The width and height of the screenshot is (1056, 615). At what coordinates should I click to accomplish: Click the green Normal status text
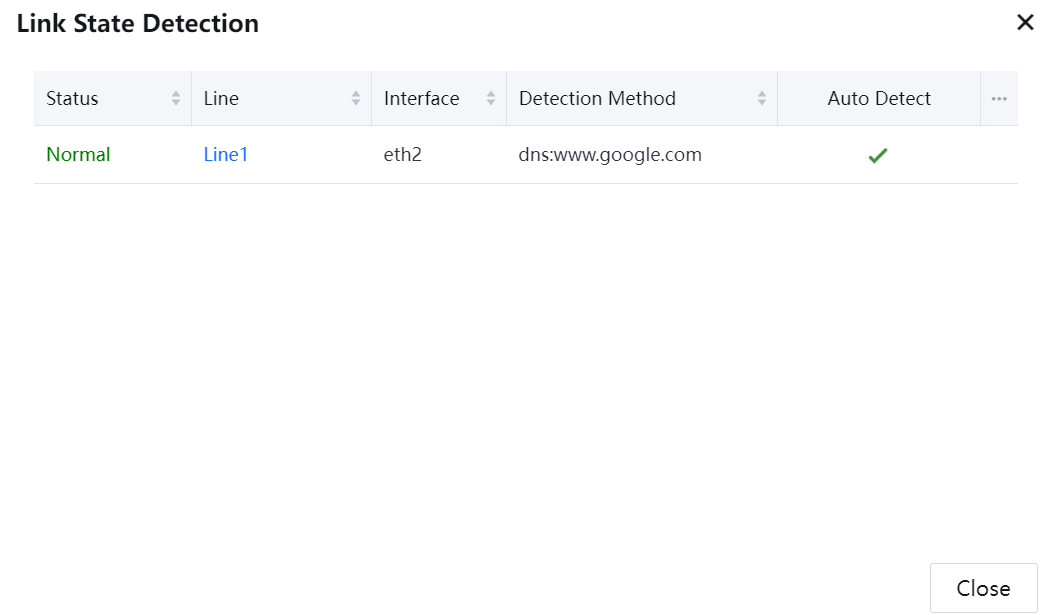[x=78, y=155]
